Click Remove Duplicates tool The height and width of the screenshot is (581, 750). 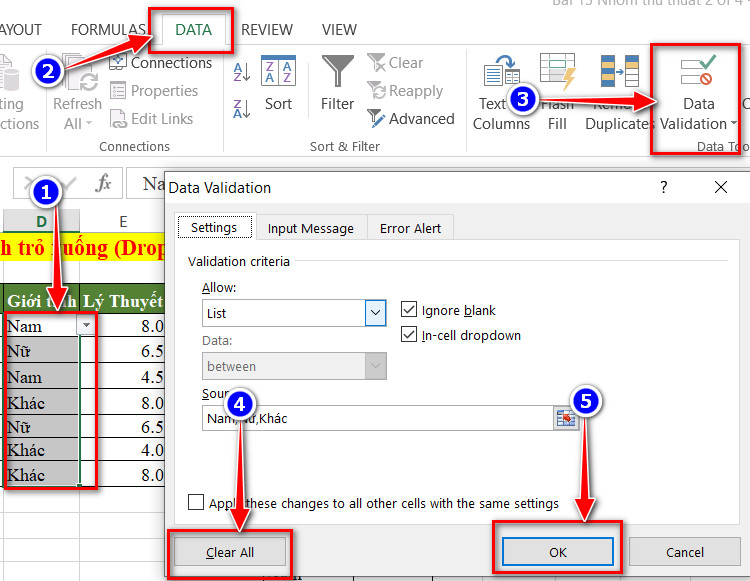click(618, 93)
